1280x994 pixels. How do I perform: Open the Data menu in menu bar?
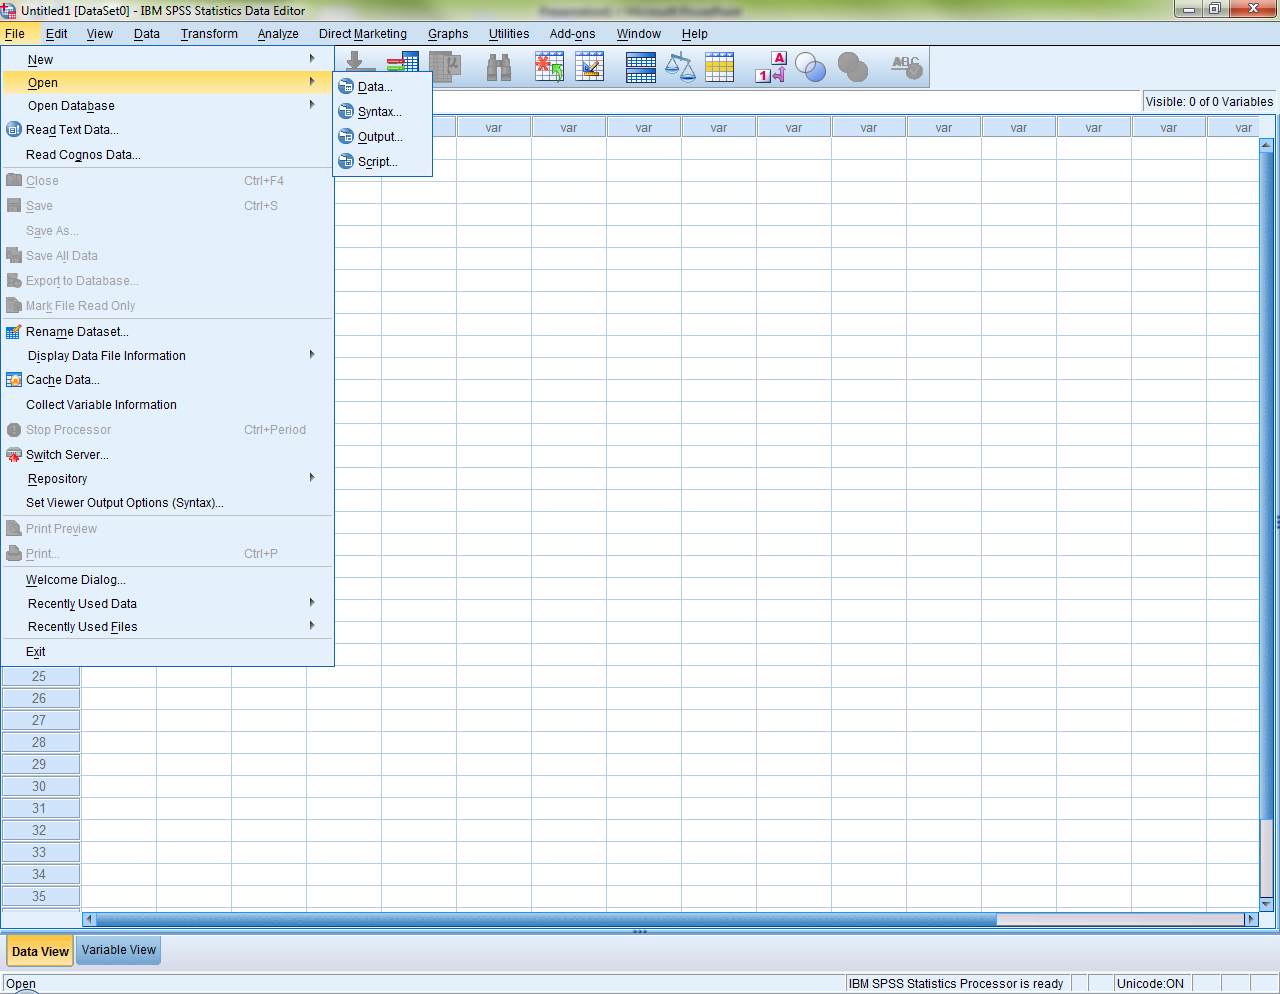coord(147,34)
